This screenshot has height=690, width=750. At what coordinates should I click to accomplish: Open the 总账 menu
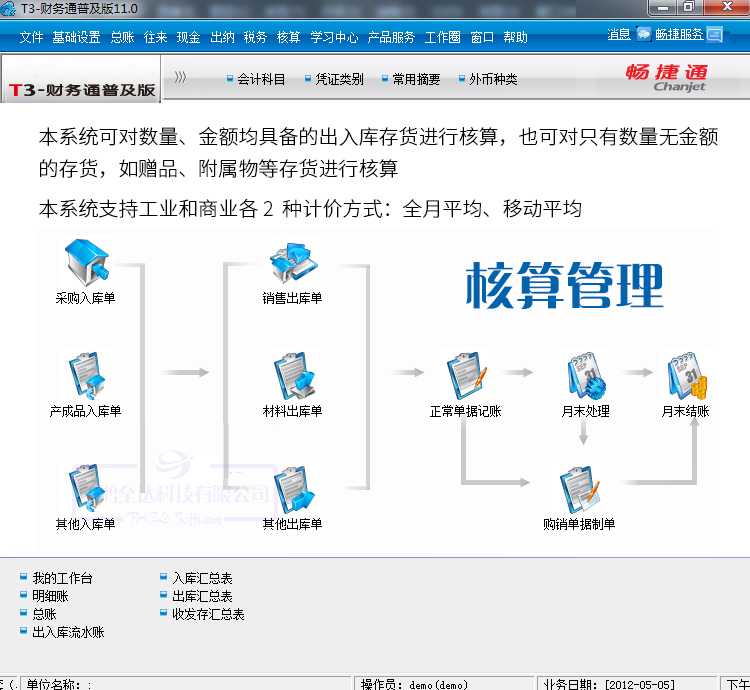tap(122, 37)
